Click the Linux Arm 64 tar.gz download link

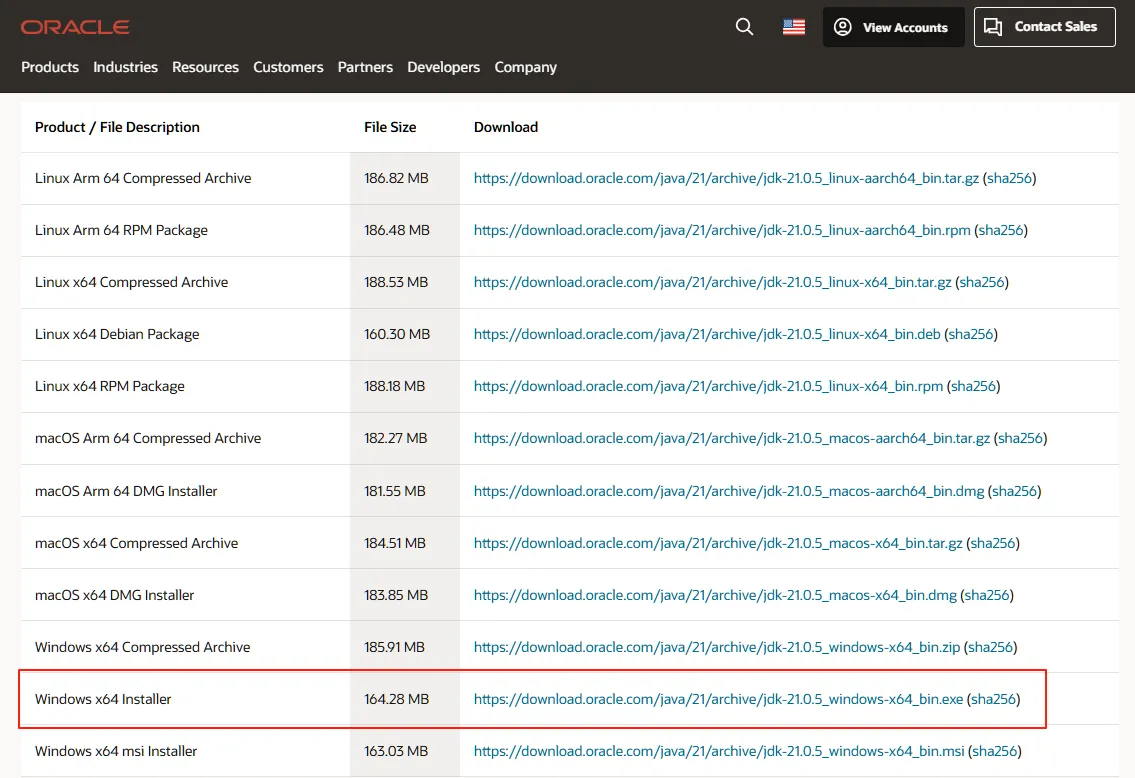(x=726, y=178)
